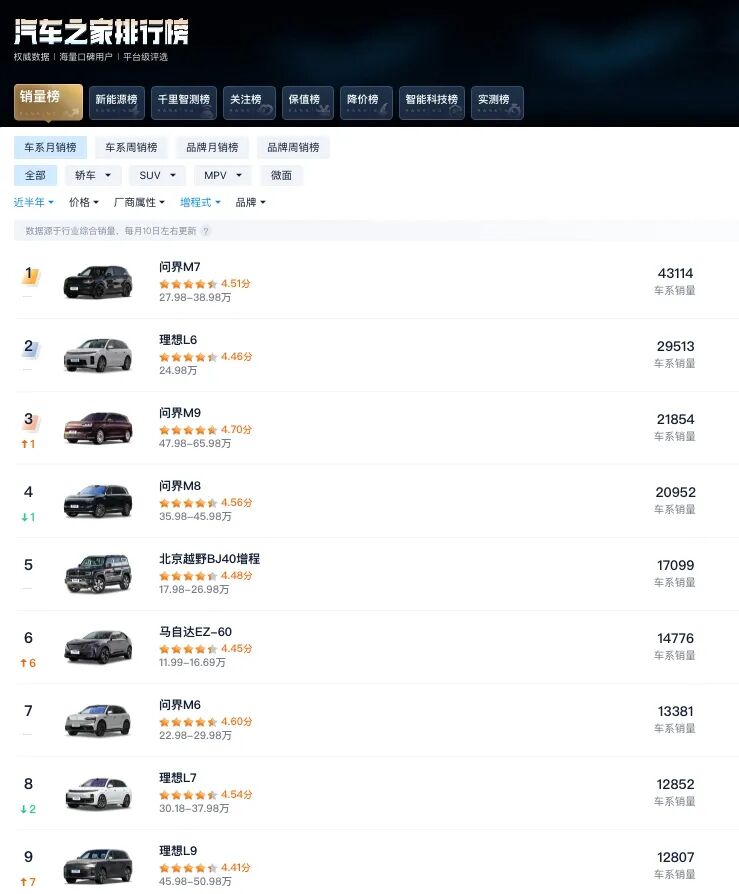Expand the MPV category dropdown
The image size is (739, 894).
[x=223, y=175]
